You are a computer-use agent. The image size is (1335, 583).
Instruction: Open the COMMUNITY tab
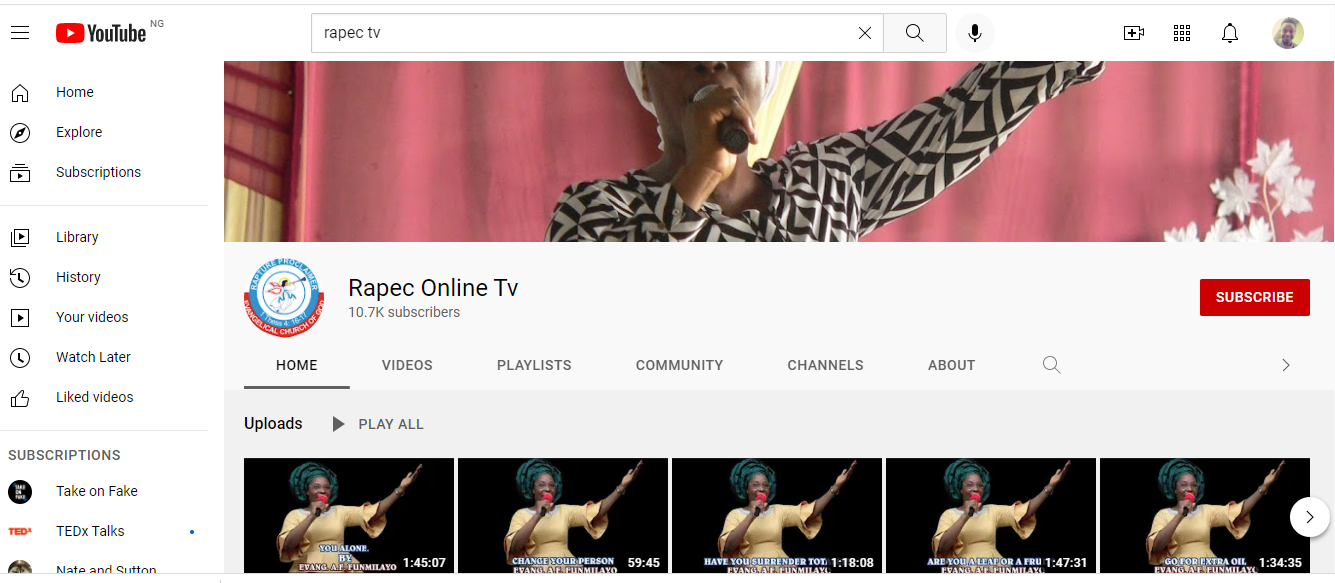pos(679,365)
